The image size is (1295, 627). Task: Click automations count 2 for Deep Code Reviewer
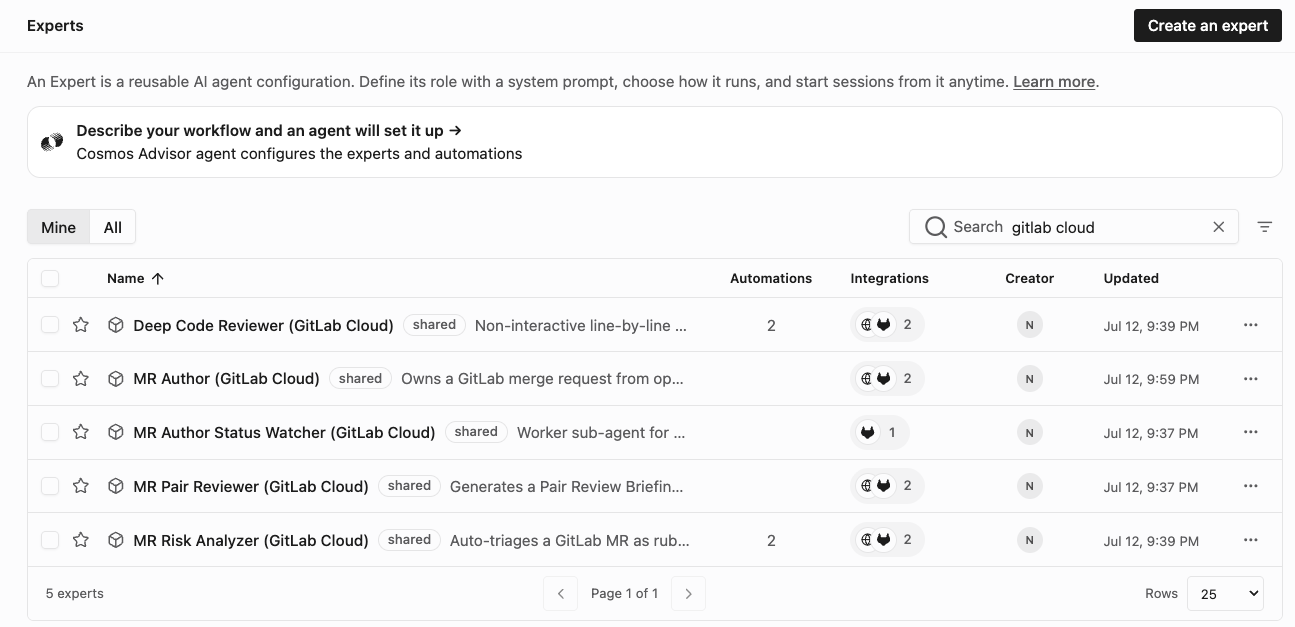(771, 325)
